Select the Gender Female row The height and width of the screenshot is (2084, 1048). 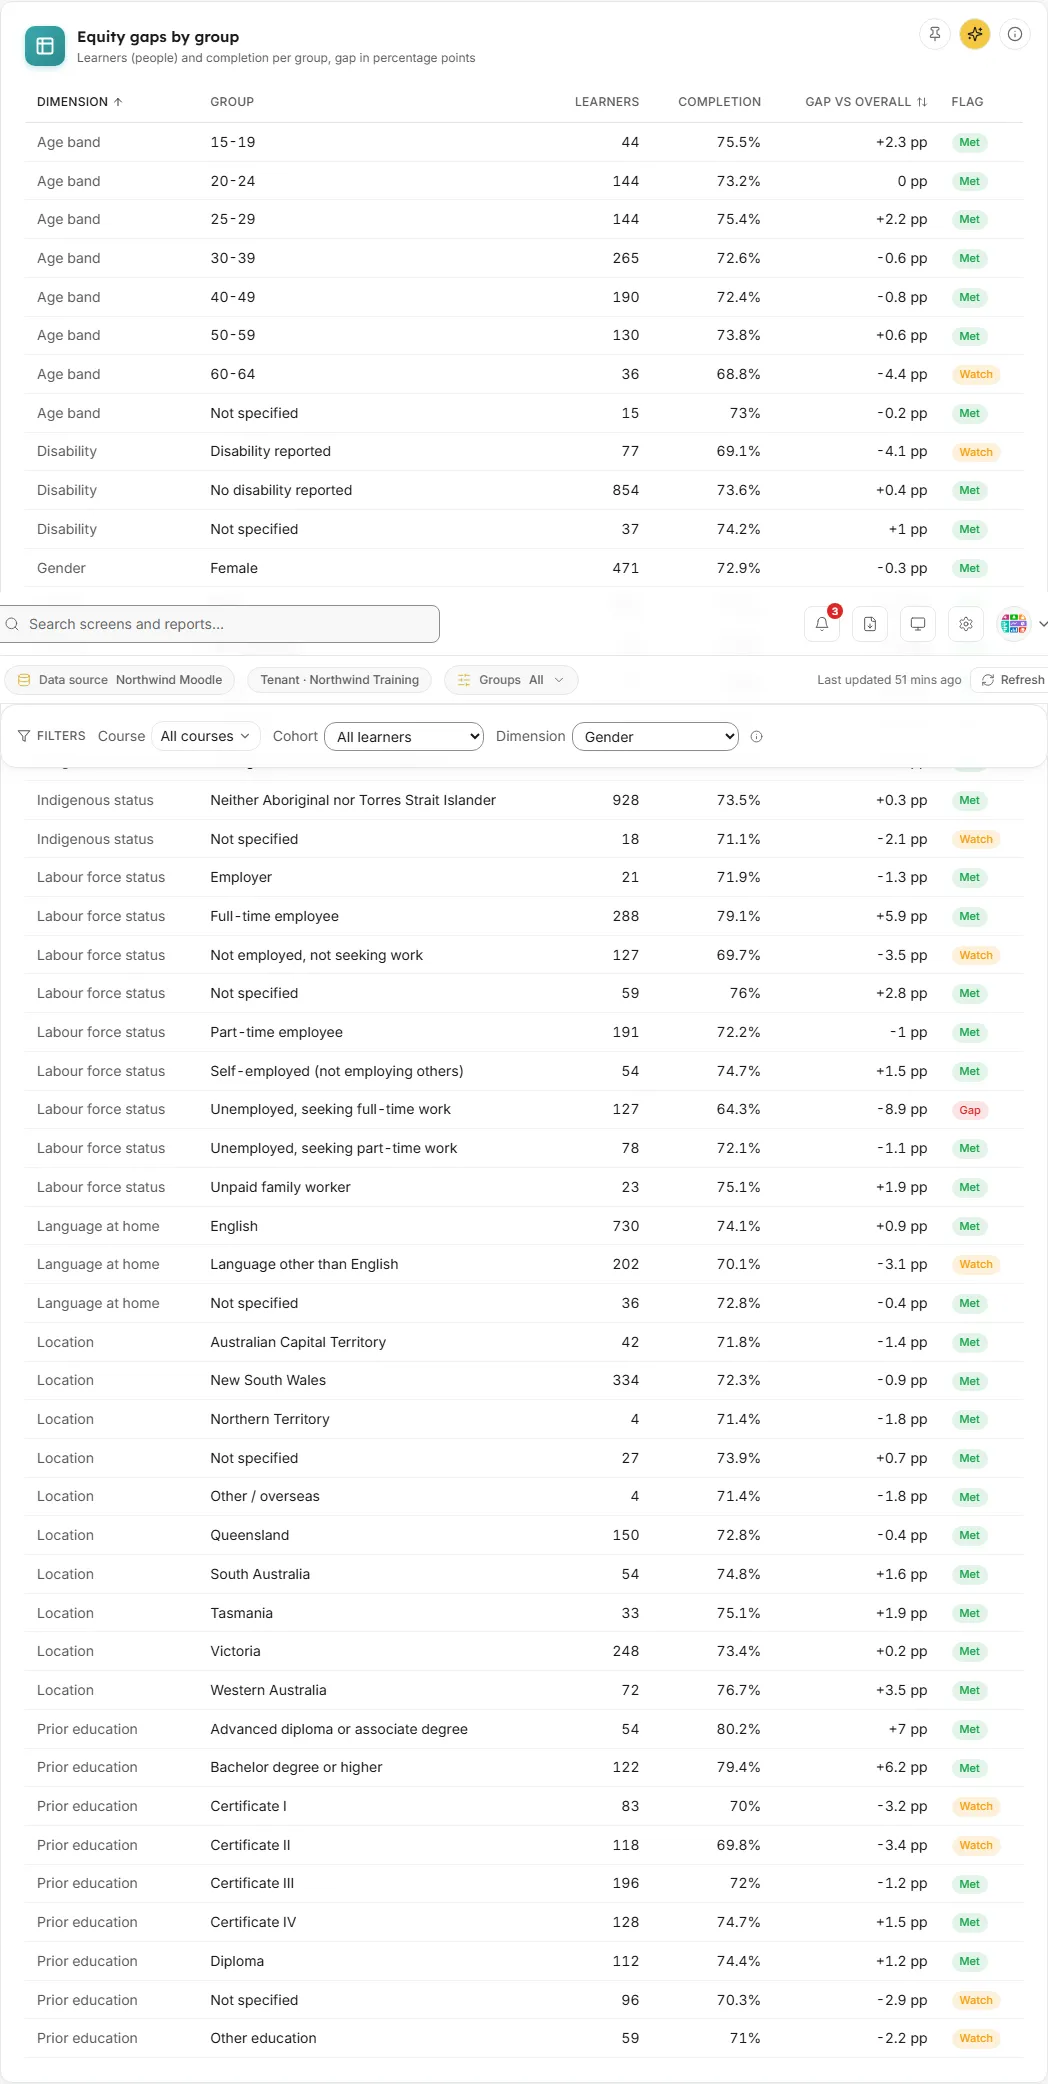pyautogui.click(x=524, y=568)
